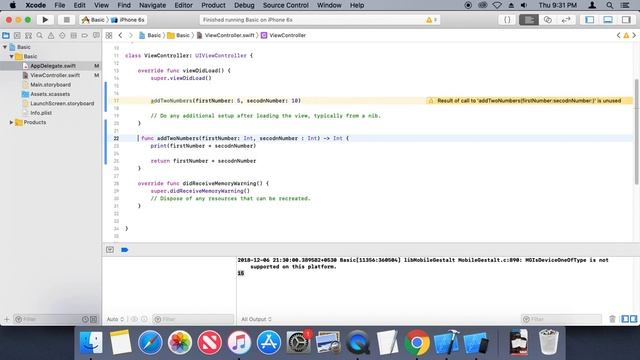Open the Source Control navigator tab
Image resolution: width=640 pixels, height=360 pixels.
[17, 36]
